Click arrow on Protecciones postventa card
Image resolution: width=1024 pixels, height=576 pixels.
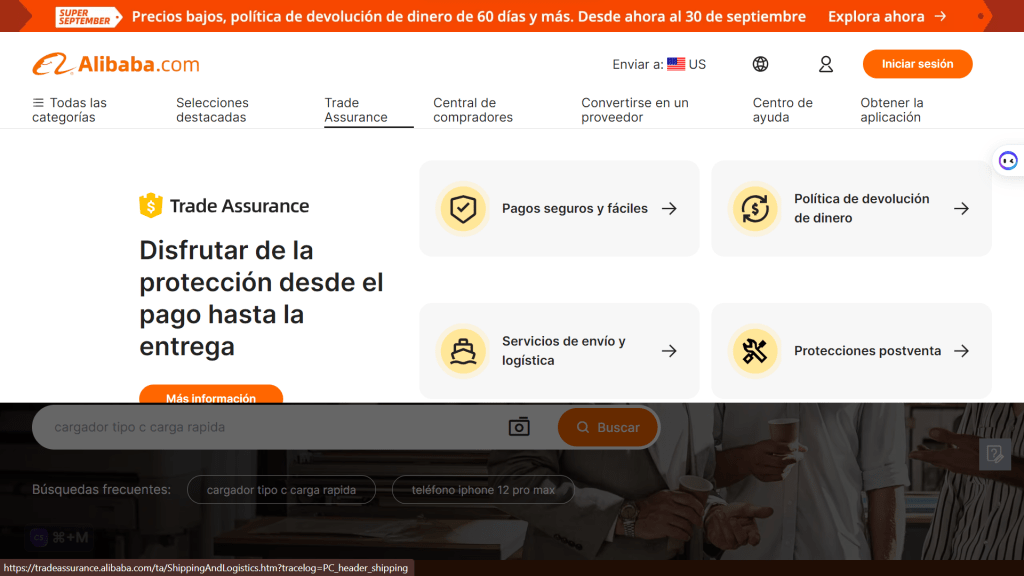[x=961, y=351]
